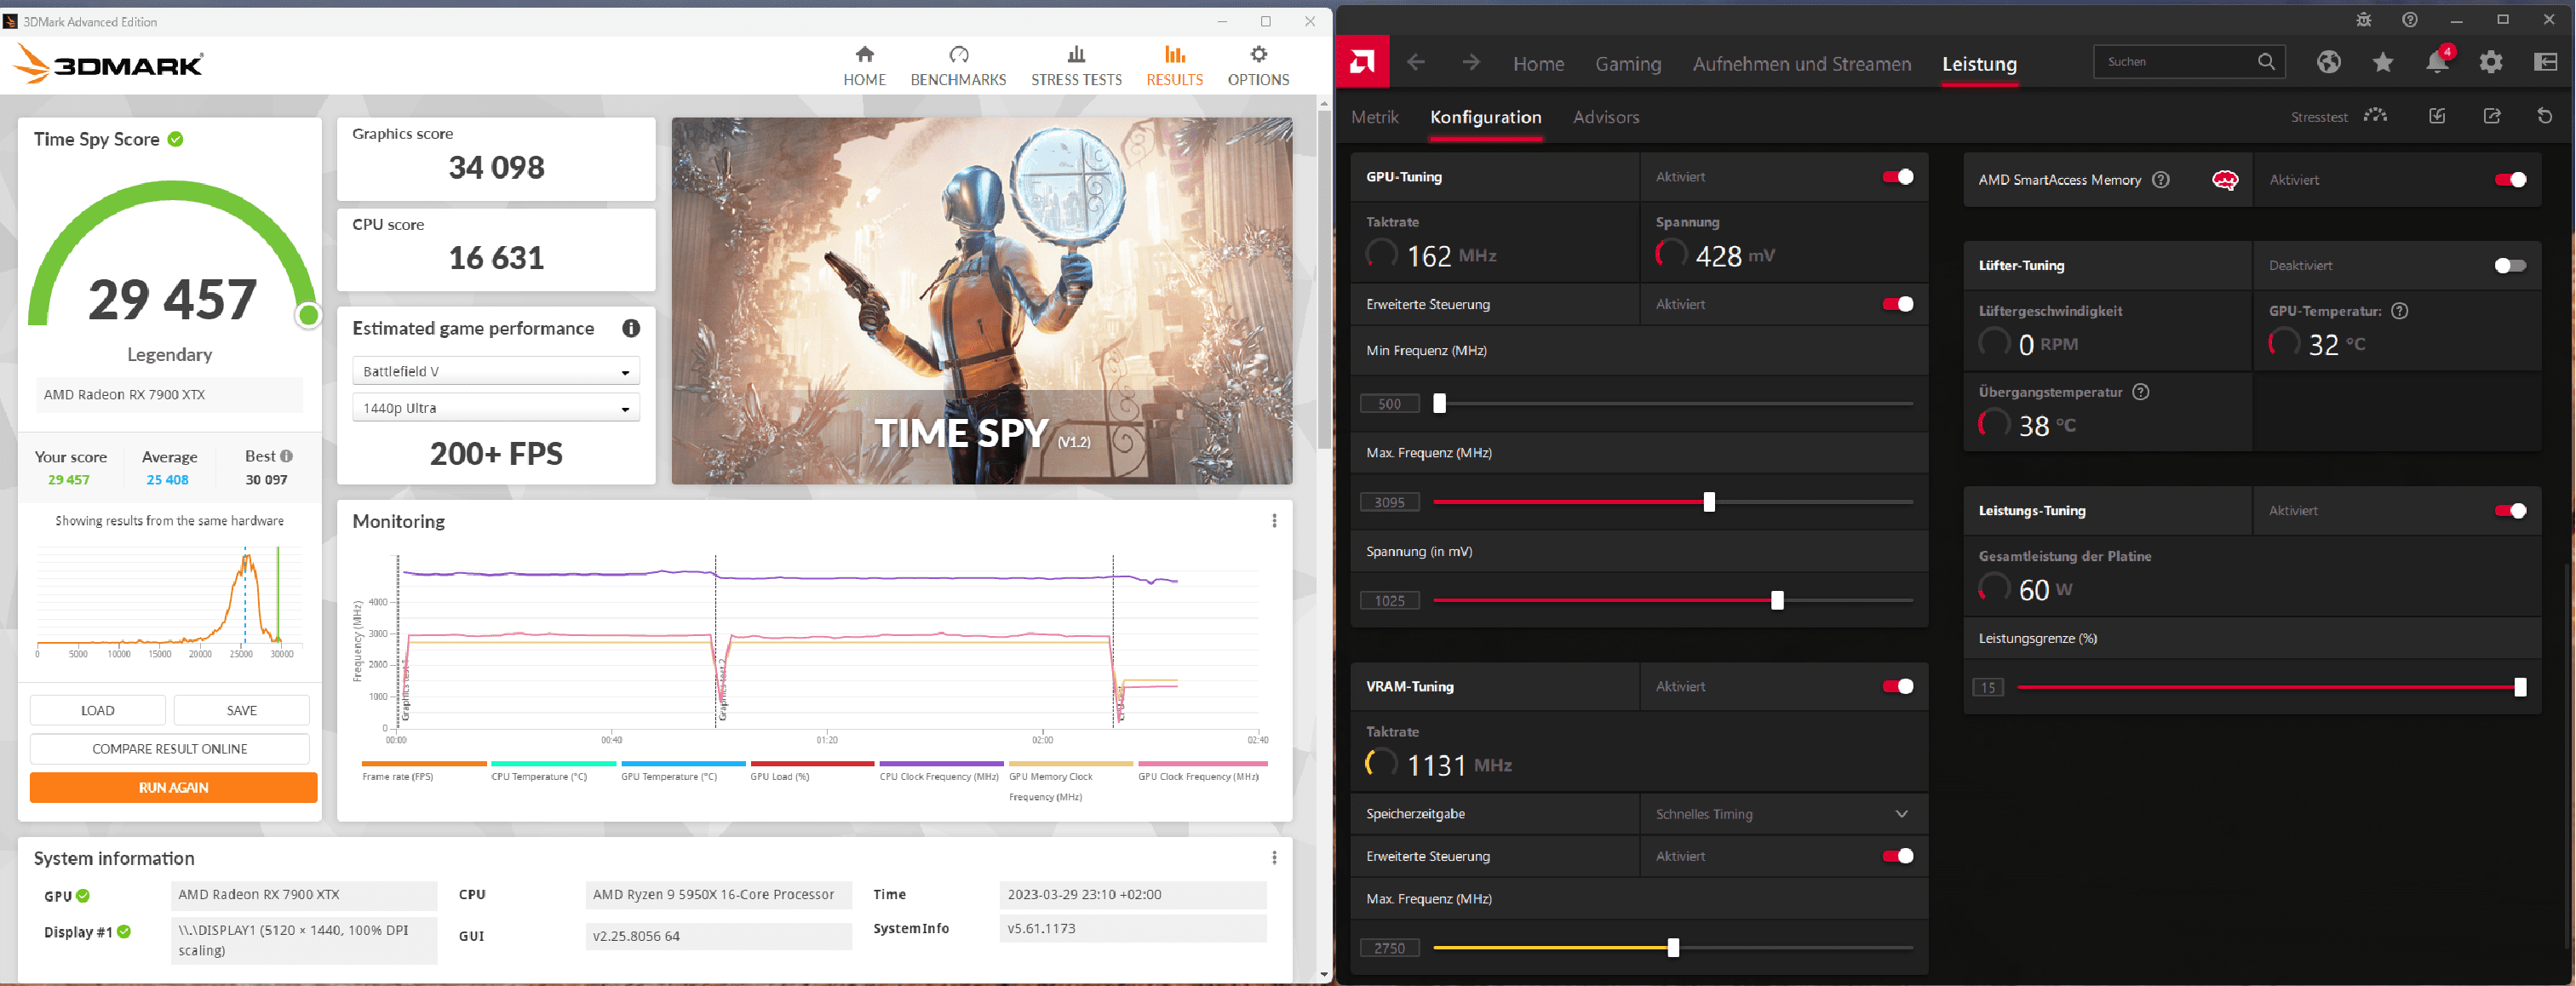The height and width of the screenshot is (986, 2576).
Task: Toggle GPU Erweiterte Steuerung switch
Action: point(1898,304)
